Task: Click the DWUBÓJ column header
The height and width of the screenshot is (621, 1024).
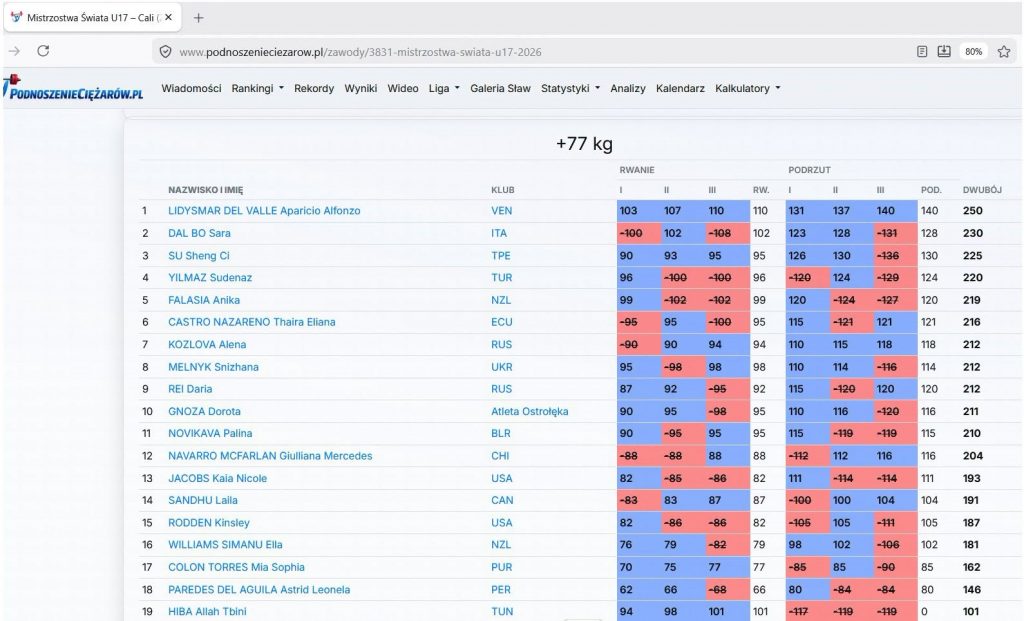Action: point(982,190)
